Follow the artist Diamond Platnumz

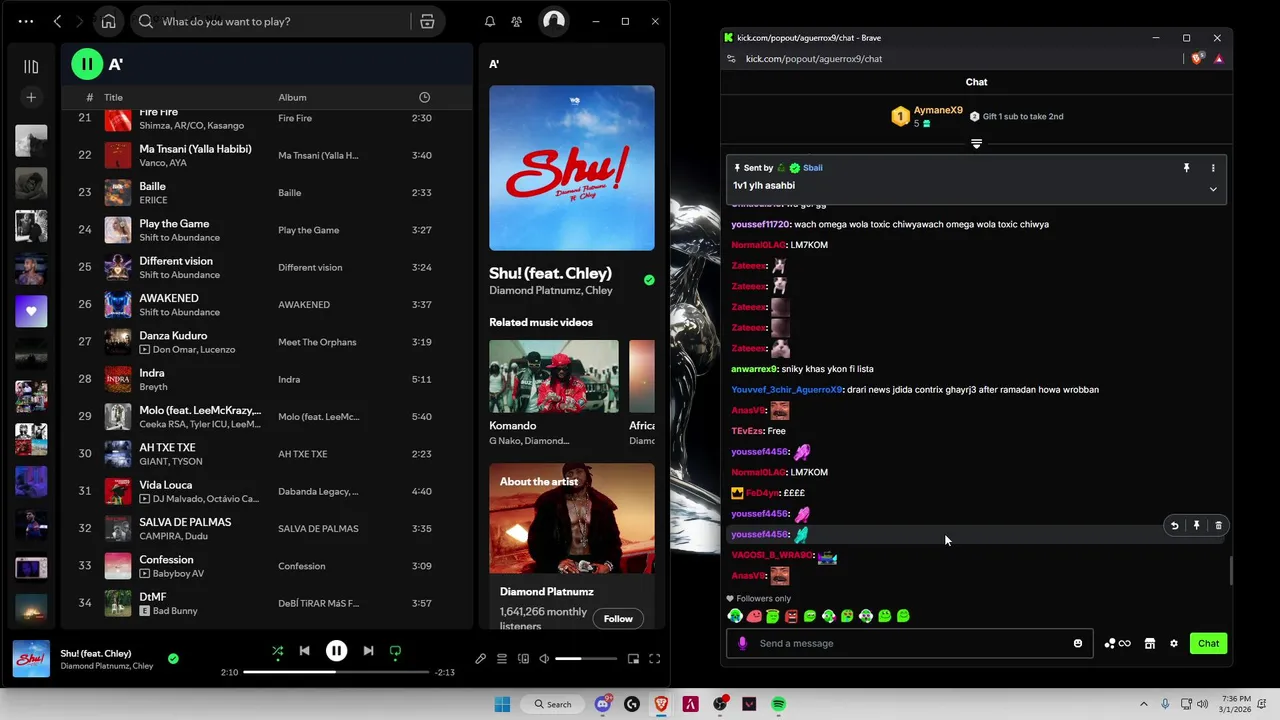click(618, 618)
